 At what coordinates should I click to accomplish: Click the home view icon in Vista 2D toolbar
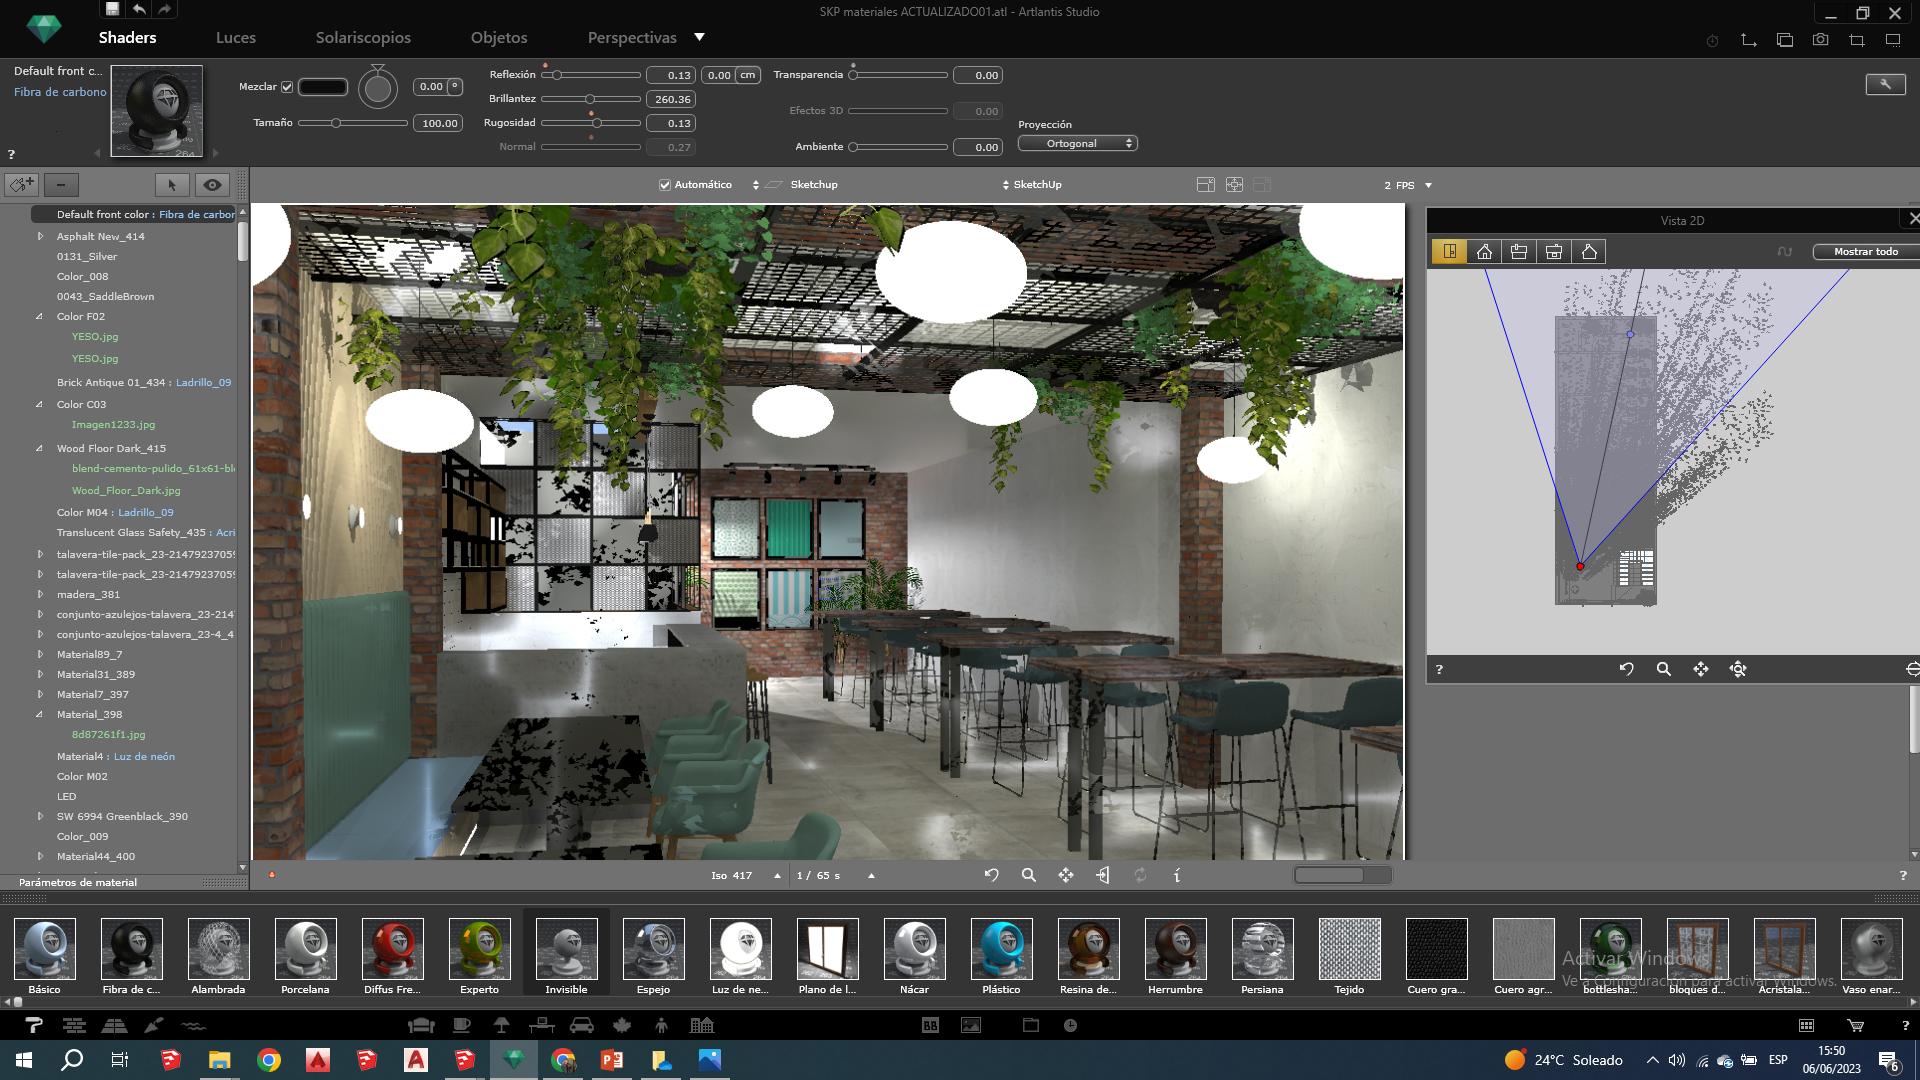1484,252
